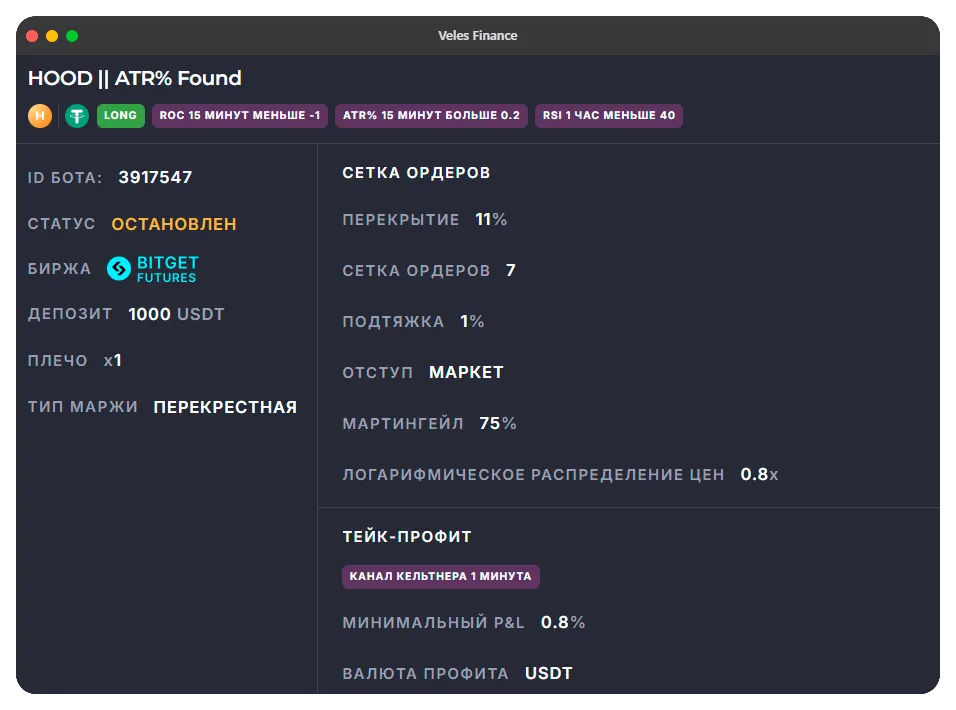Viewport: 956px width, 710px height.
Task: Click the green LONG badge
Action: click(120, 116)
